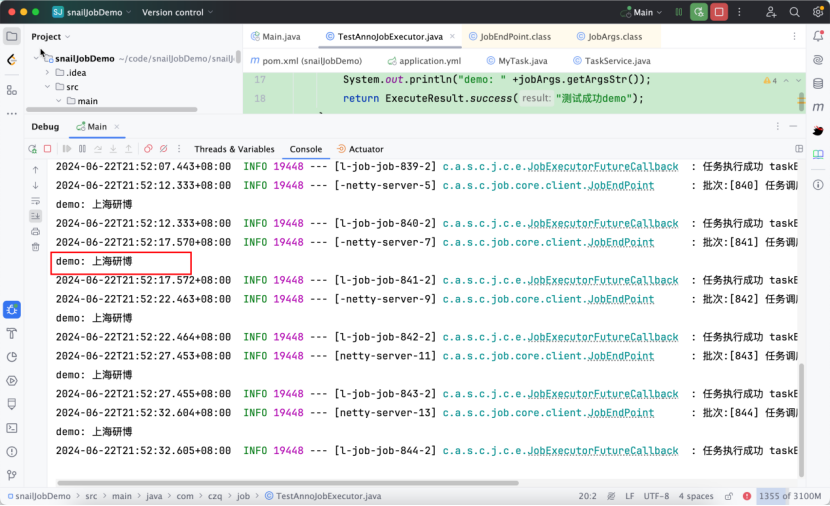Click the JobEndPoint link in the 21:52:12.333 log line
830x506 pixels.
tap(621, 186)
